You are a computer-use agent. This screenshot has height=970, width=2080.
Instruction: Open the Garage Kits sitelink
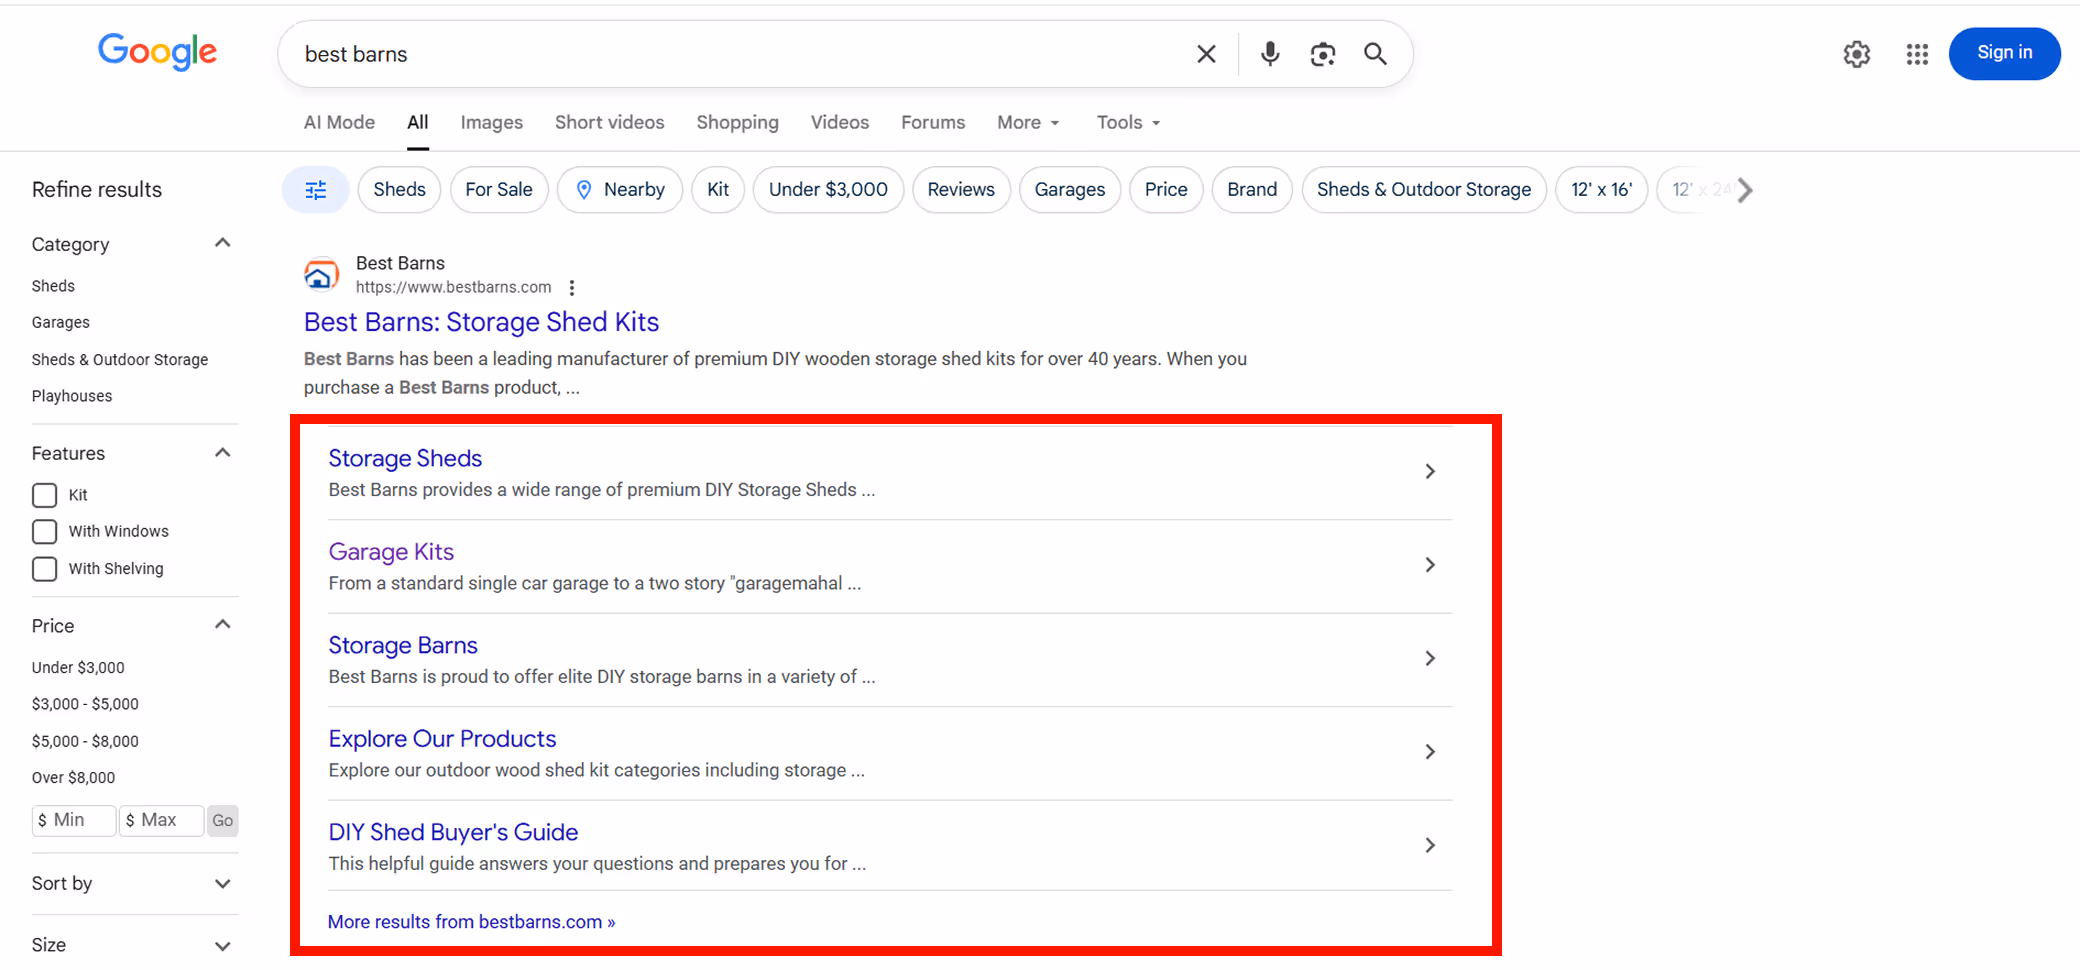coord(391,552)
